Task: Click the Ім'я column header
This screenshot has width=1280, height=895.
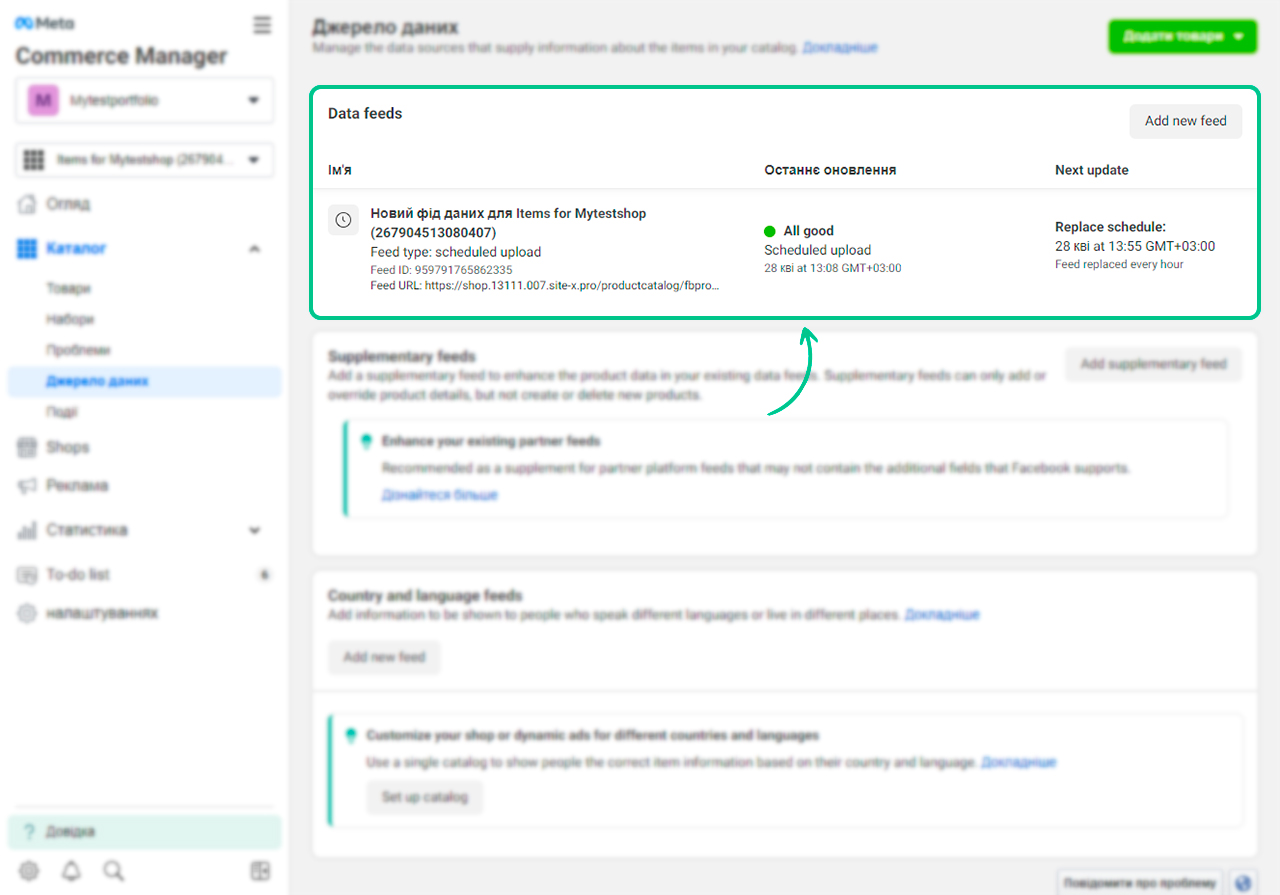Action: coord(340,170)
